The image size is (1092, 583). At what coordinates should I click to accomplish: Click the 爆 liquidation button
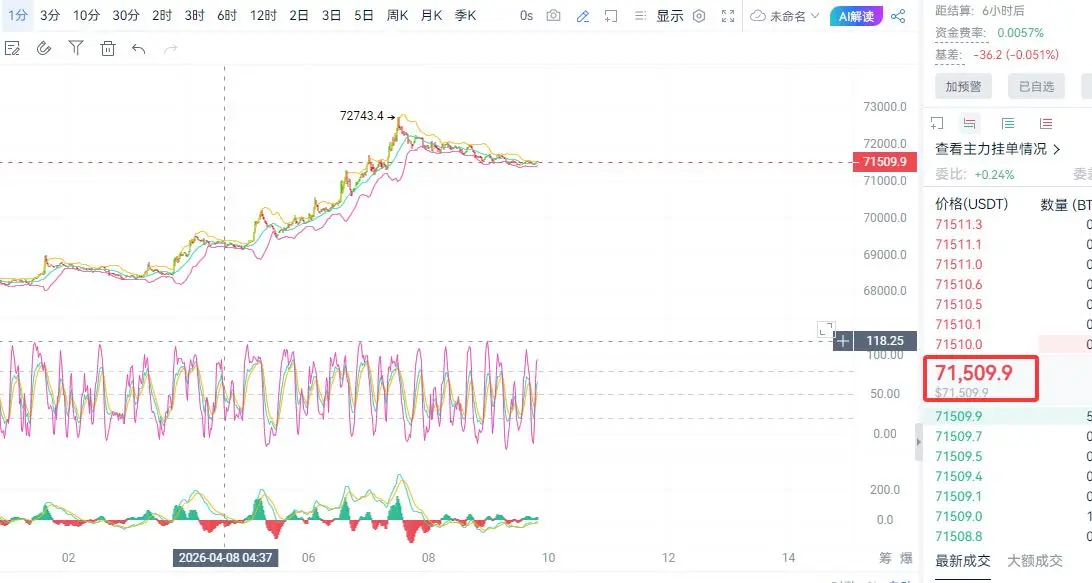[906, 558]
